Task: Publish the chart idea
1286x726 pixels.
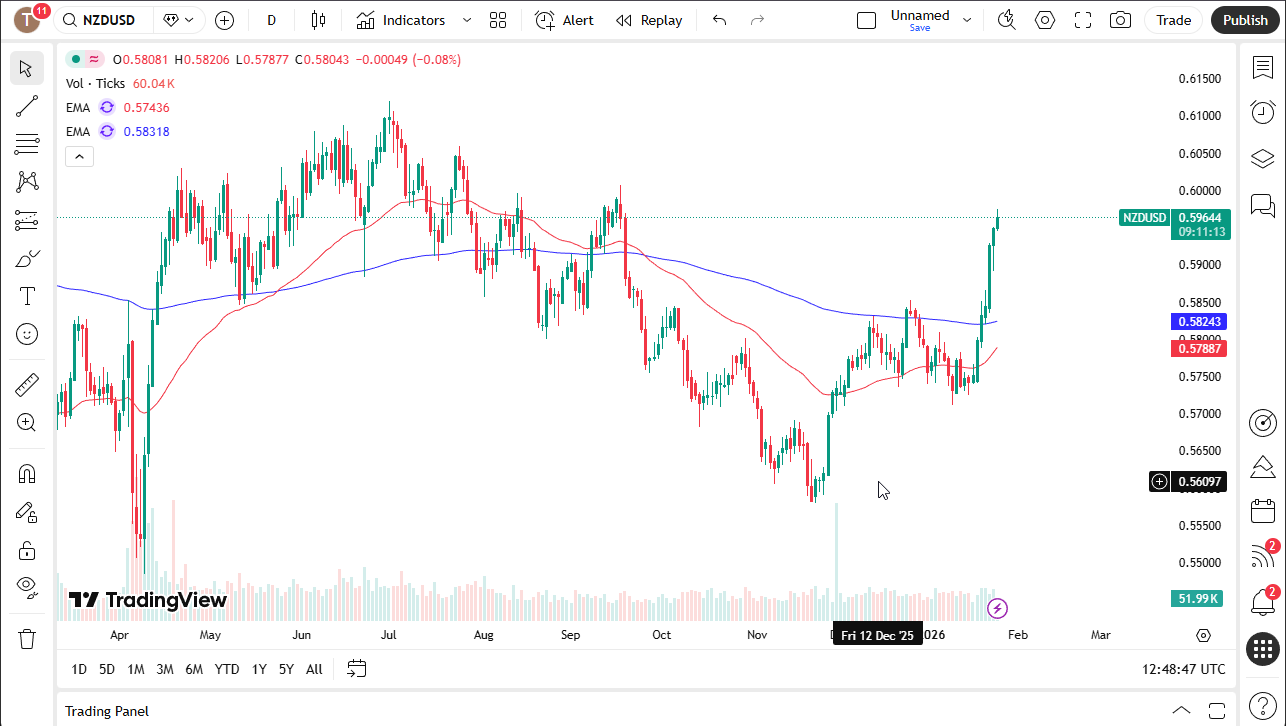Action: pos(1245,20)
